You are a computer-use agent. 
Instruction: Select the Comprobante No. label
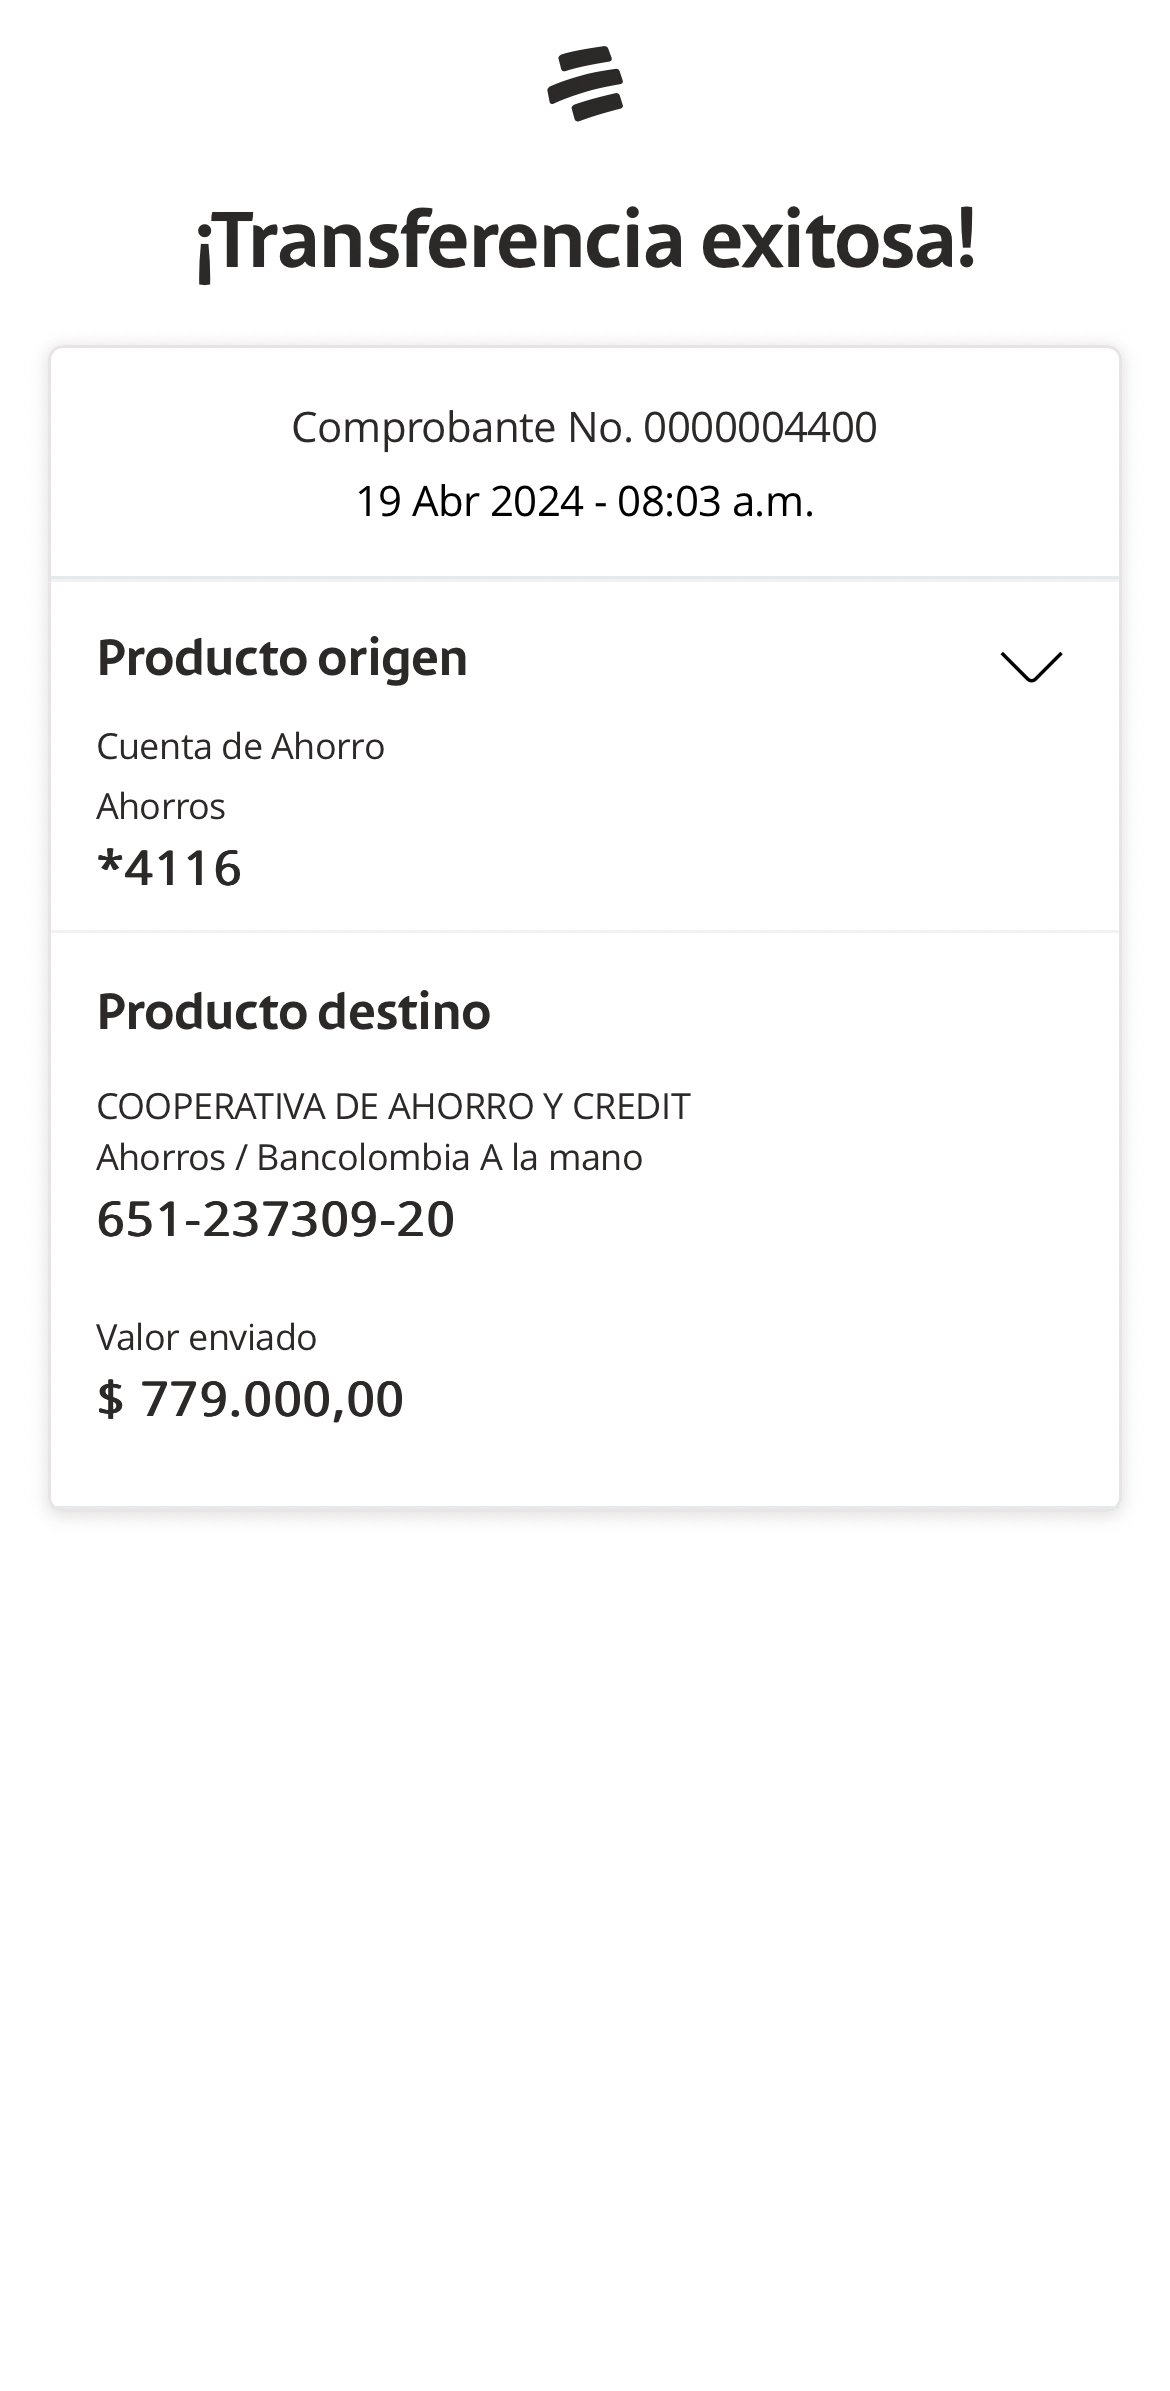point(462,428)
